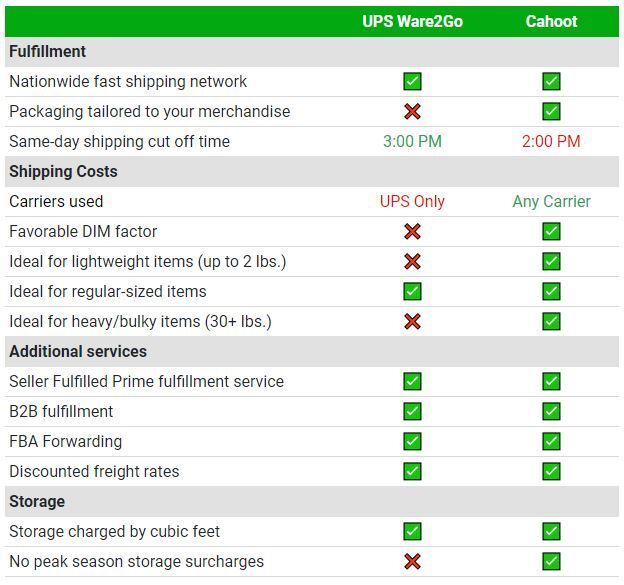Select the UPS Ware2Go column header
The image size is (624, 585).
[x=412, y=21]
